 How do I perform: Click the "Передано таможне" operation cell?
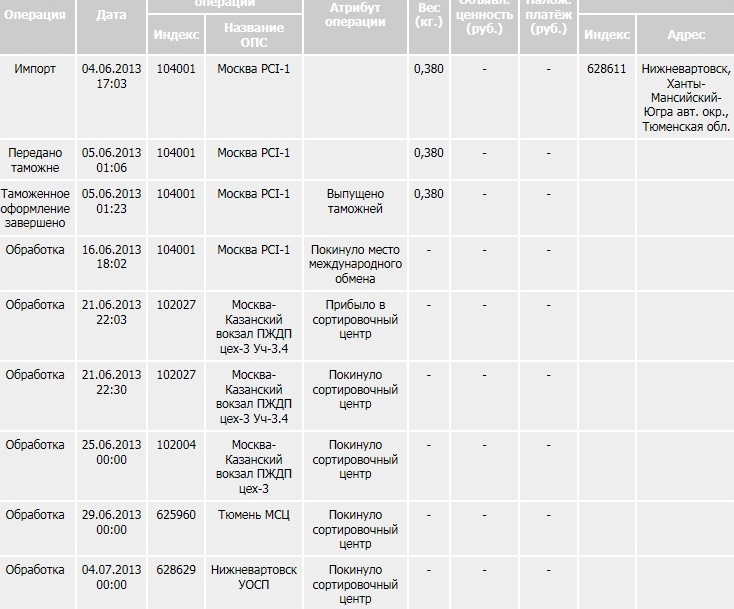pos(36,160)
